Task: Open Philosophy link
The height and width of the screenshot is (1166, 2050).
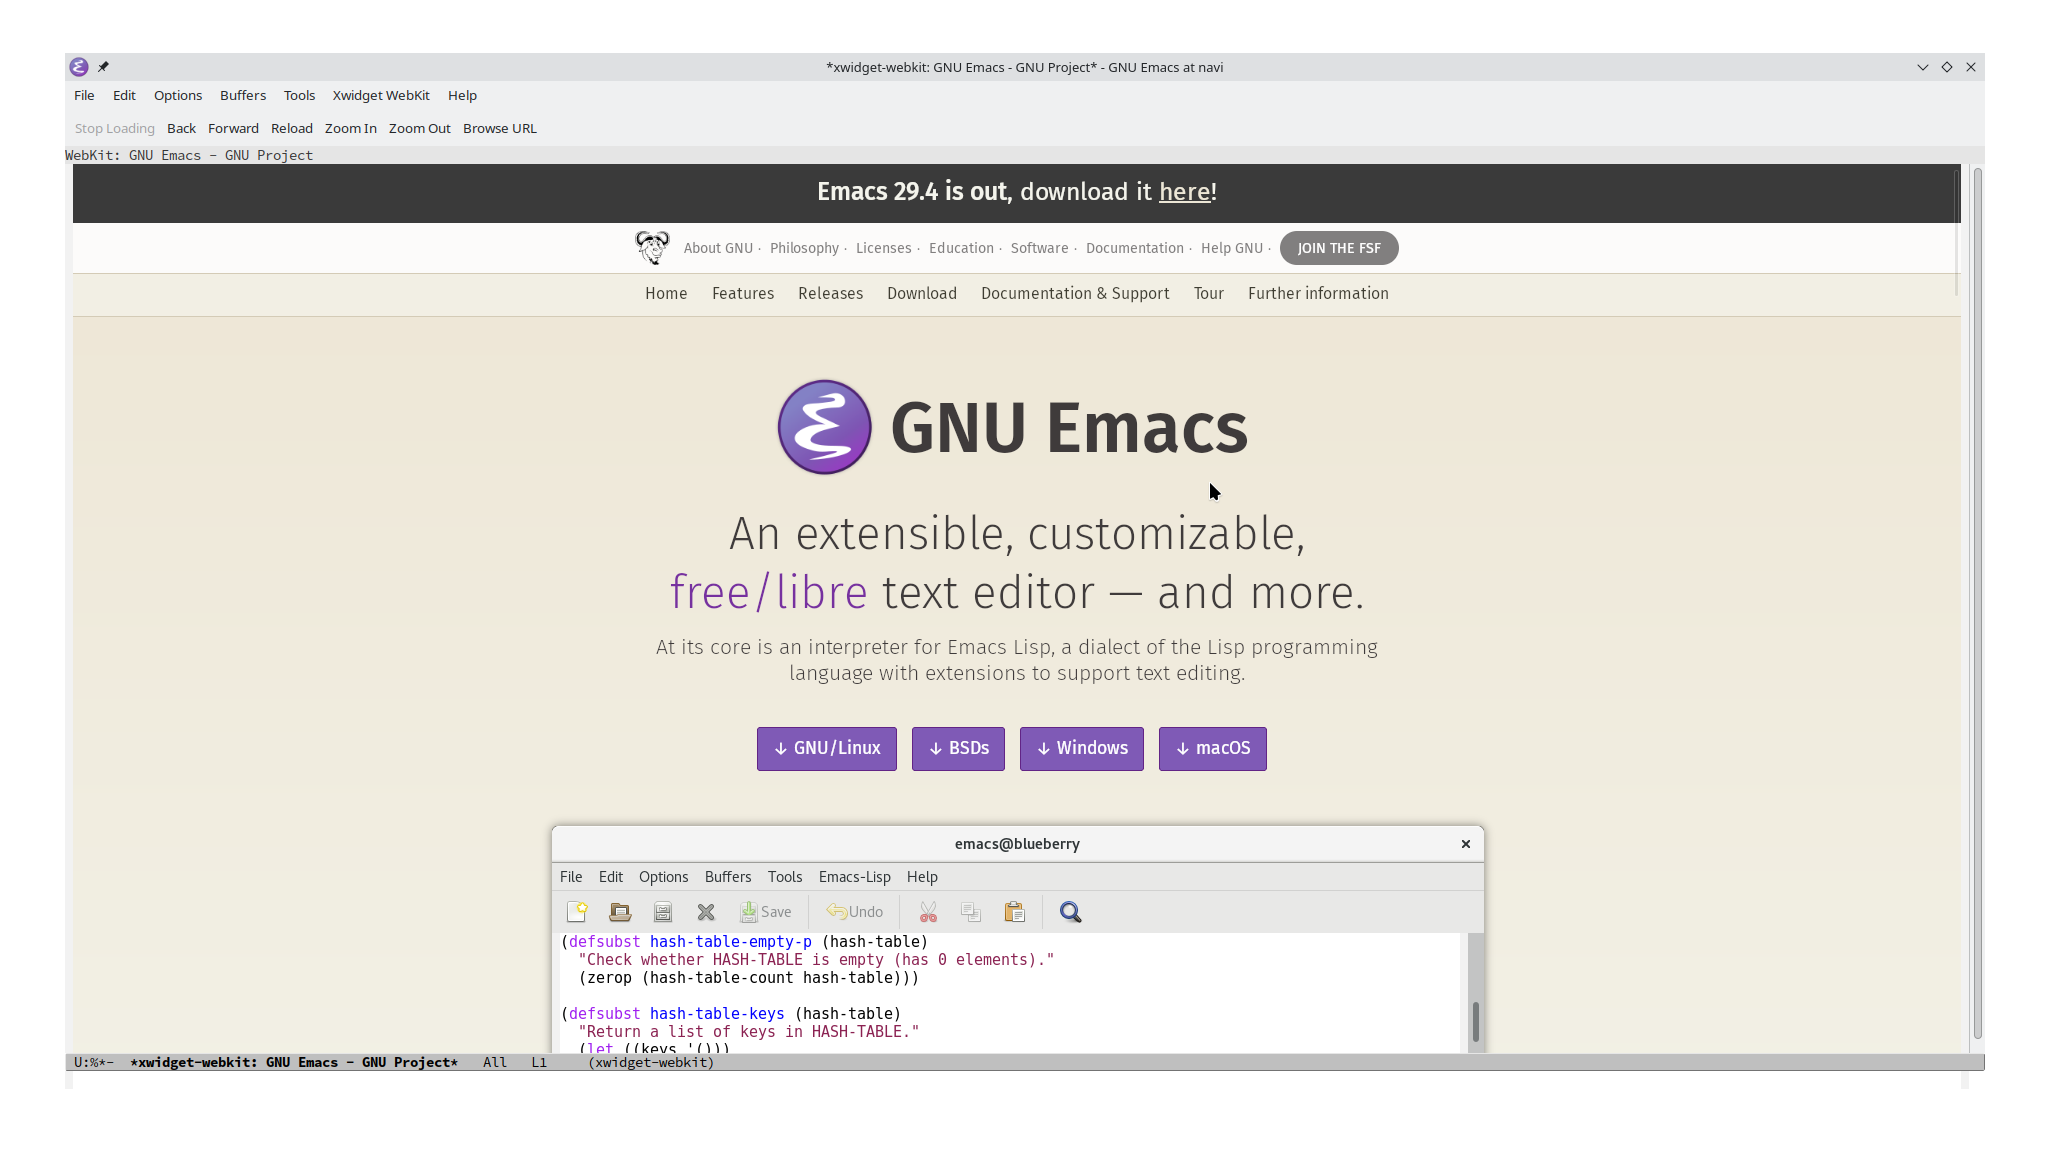Action: [804, 248]
